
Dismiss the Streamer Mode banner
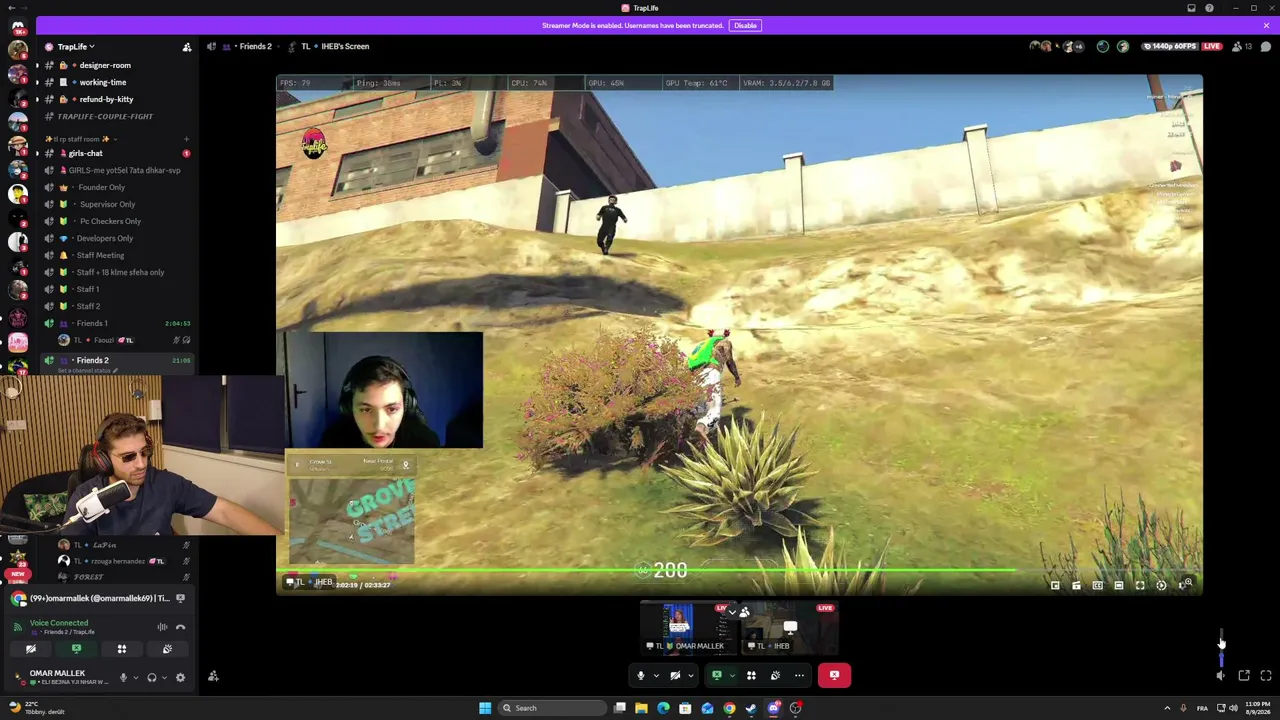(1266, 25)
